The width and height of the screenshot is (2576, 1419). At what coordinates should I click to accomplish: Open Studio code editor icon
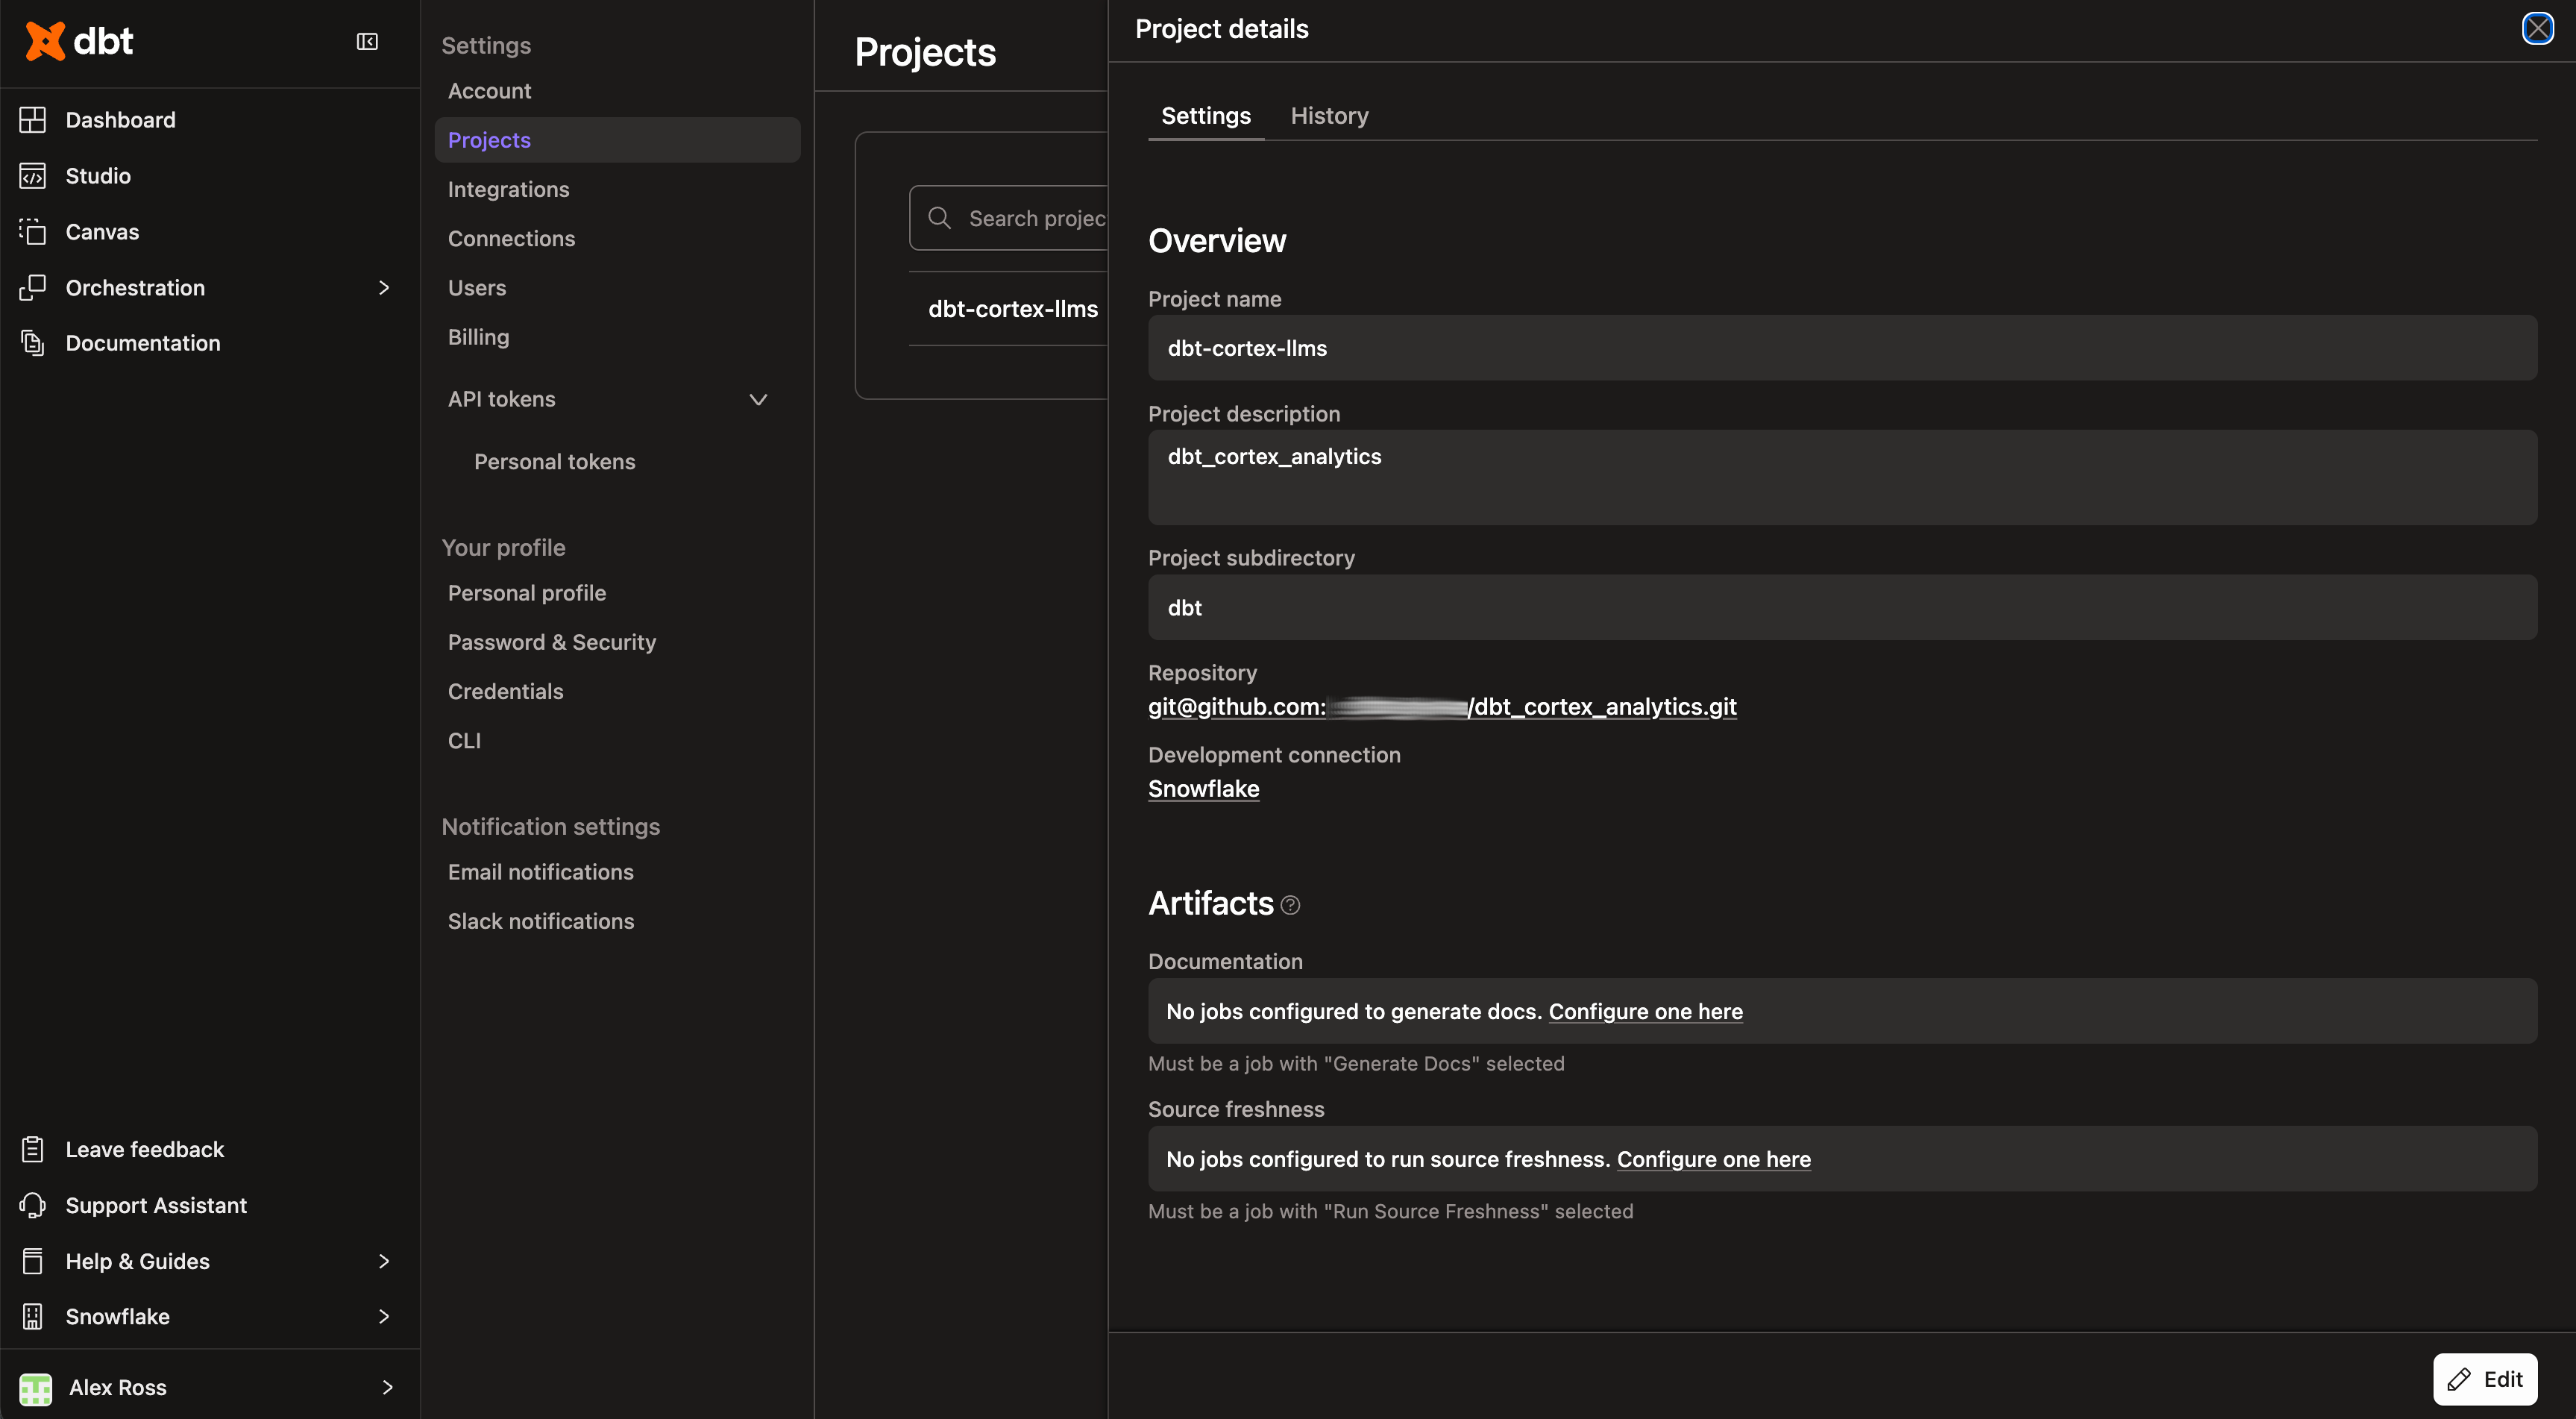click(x=32, y=176)
